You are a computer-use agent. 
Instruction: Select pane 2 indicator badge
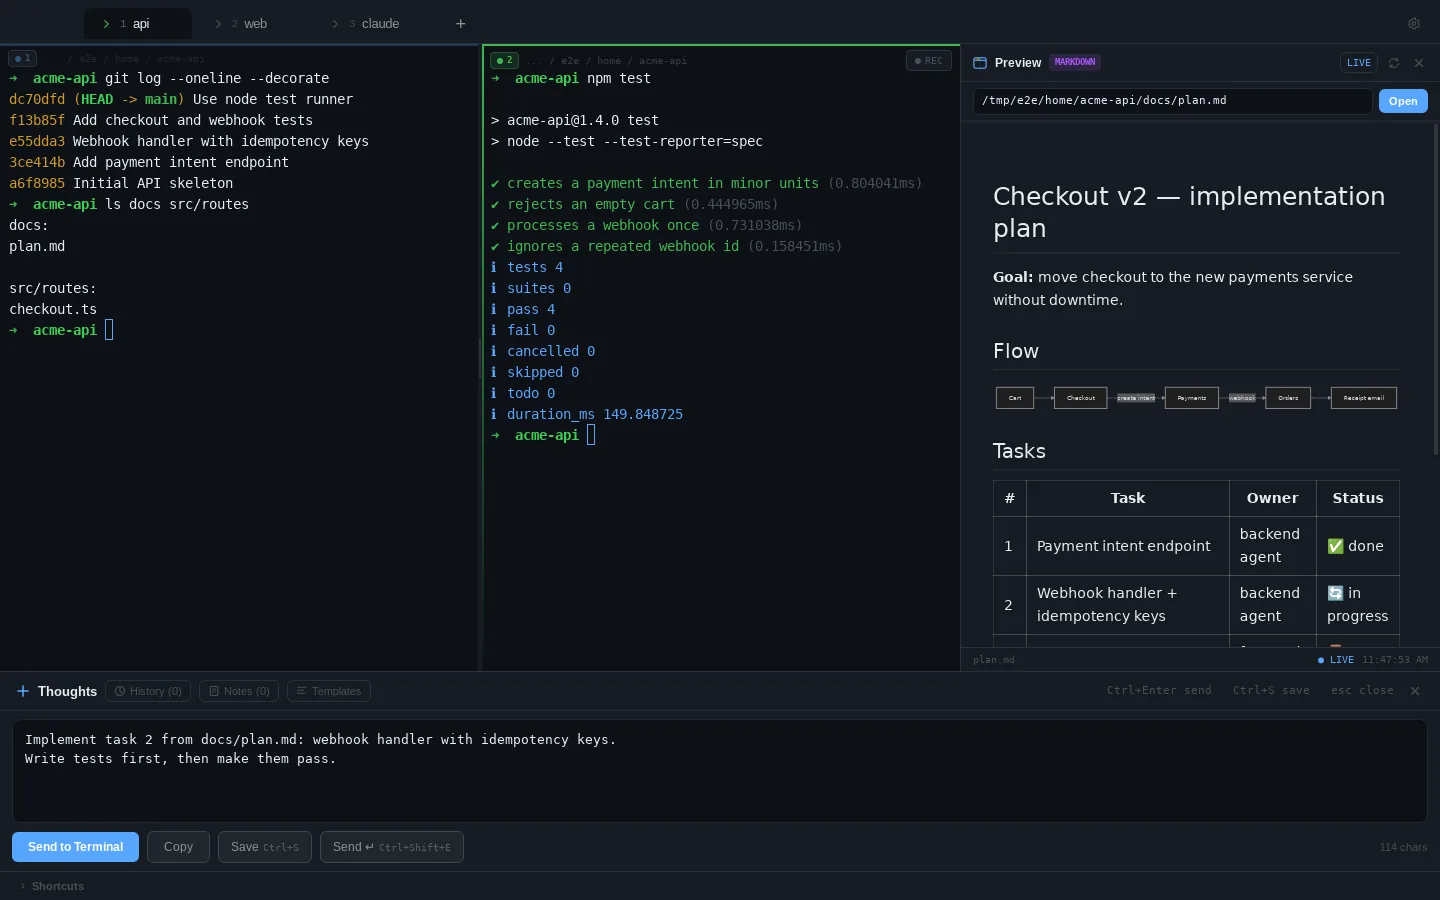(x=504, y=60)
